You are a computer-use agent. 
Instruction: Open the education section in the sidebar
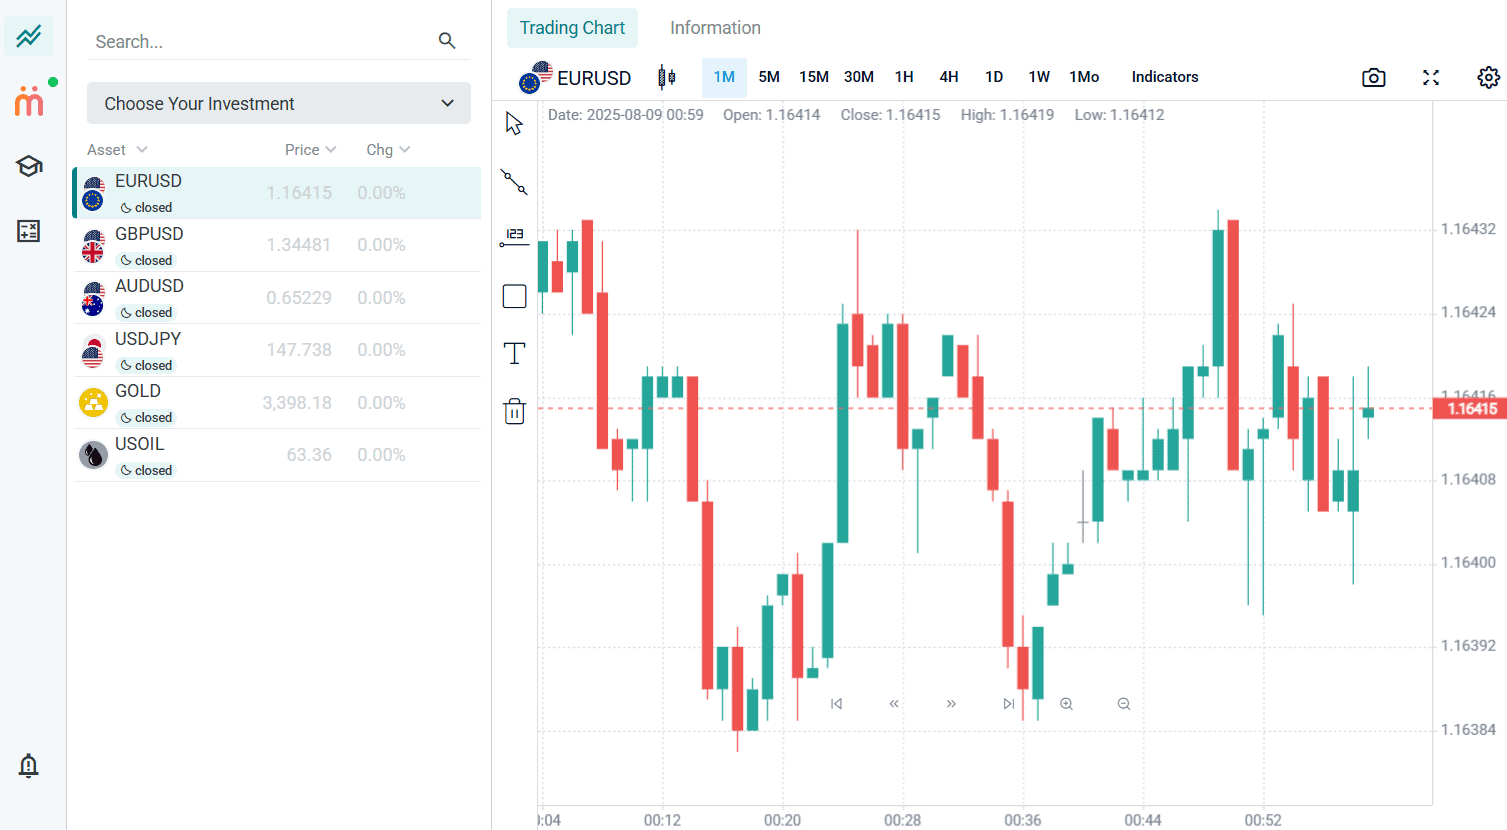(29, 166)
